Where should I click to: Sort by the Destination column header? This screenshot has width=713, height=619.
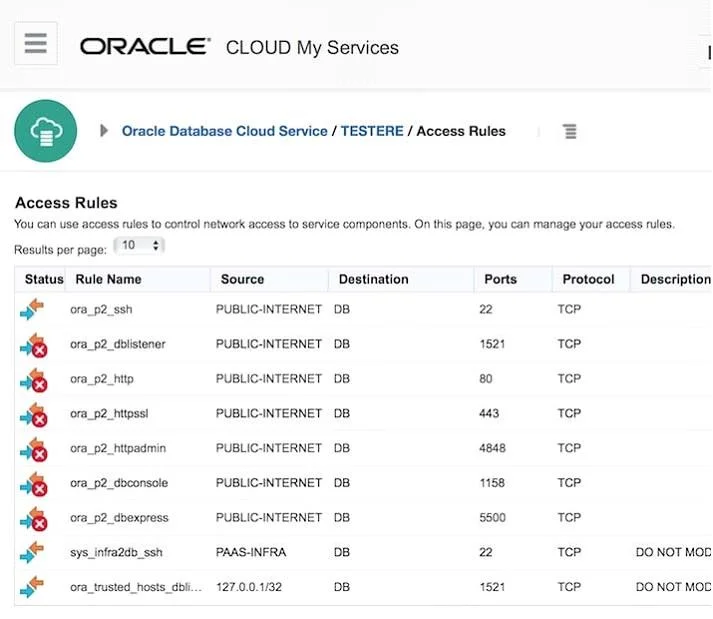coord(373,279)
